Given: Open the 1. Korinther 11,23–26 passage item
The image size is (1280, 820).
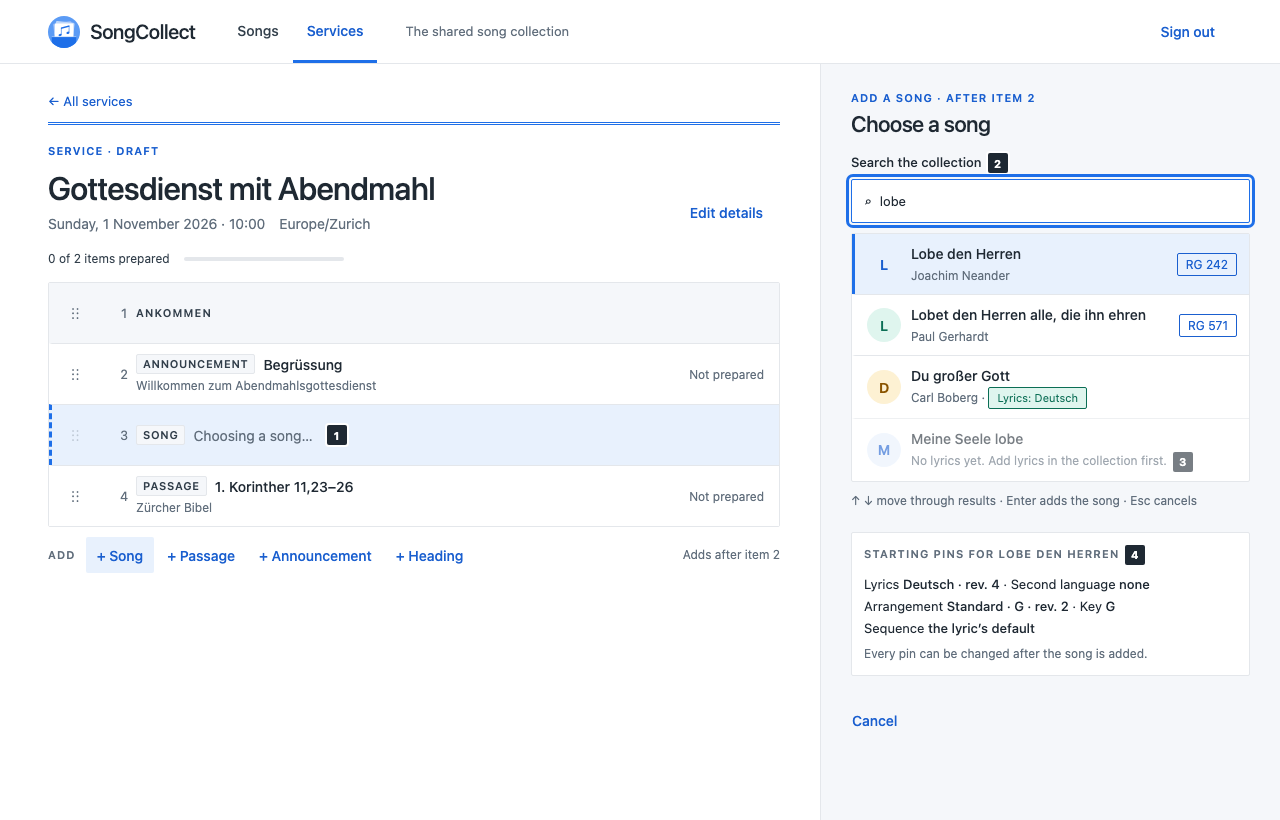Looking at the screenshot, I should point(414,496).
